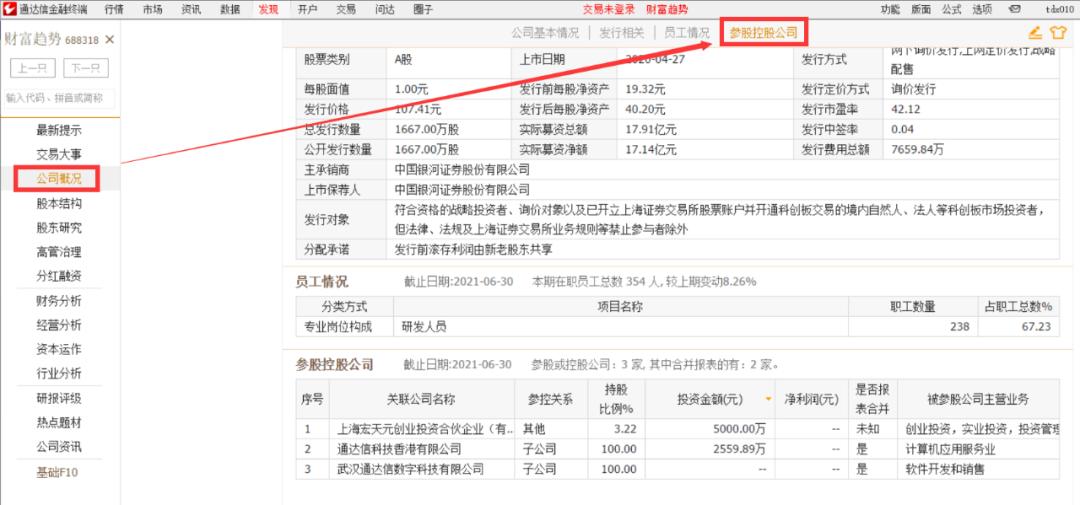Open 财务分析 in the sidebar
The height and width of the screenshot is (505, 1080).
pyautogui.click(x=59, y=300)
